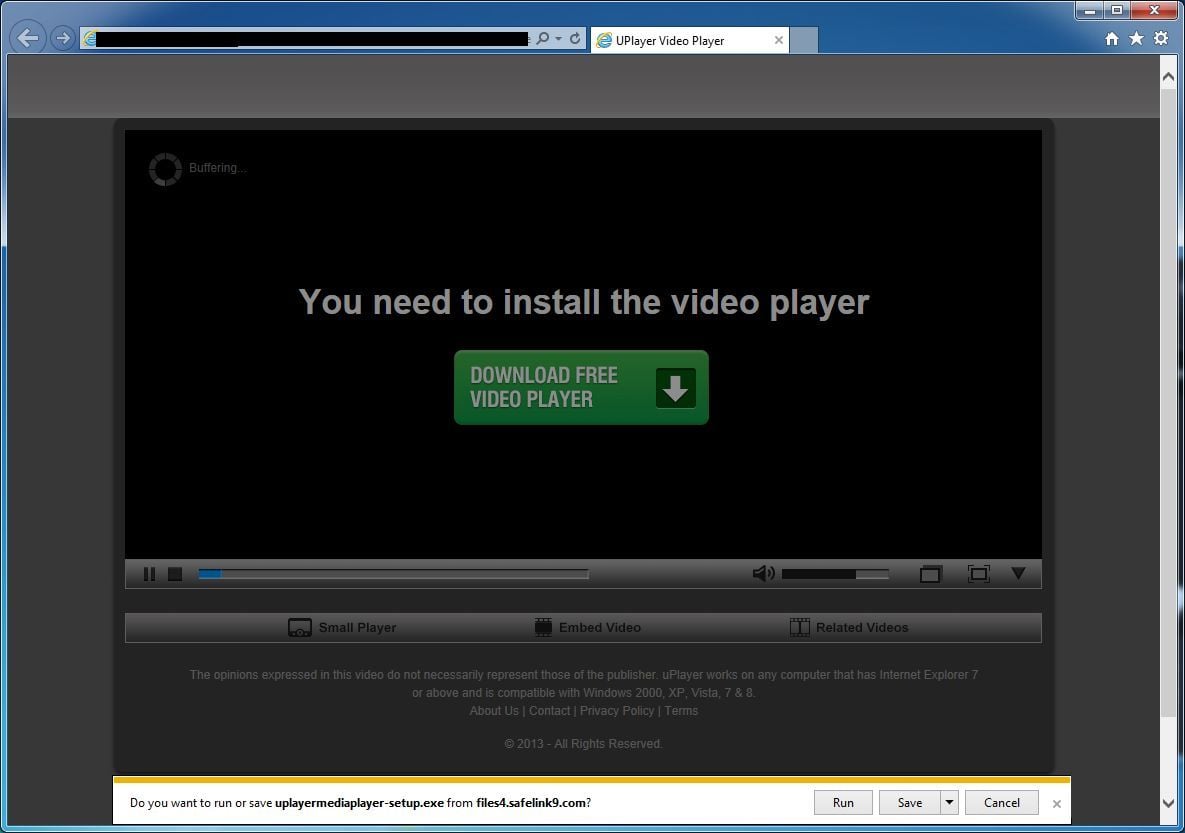Switch to full screen mode
This screenshot has width=1185, height=833.
(978, 573)
